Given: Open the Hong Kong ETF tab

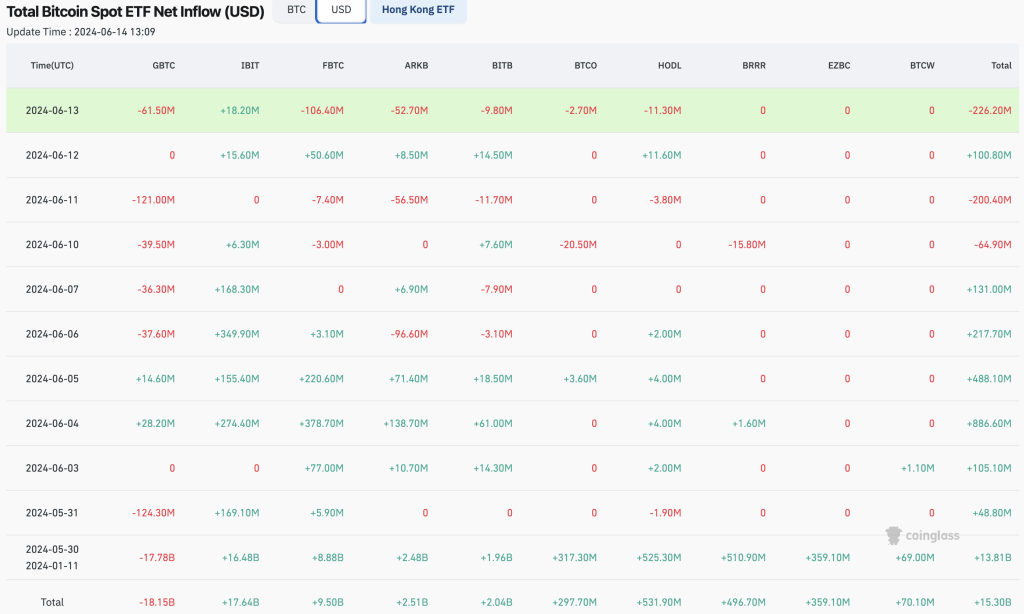Looking at the screenshot, I should point(418,10).
